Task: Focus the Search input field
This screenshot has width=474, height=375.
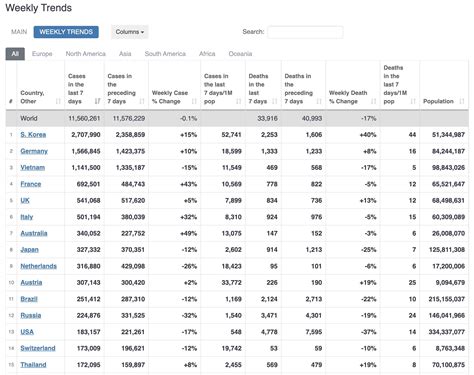Action: click(x=305, y=32)
